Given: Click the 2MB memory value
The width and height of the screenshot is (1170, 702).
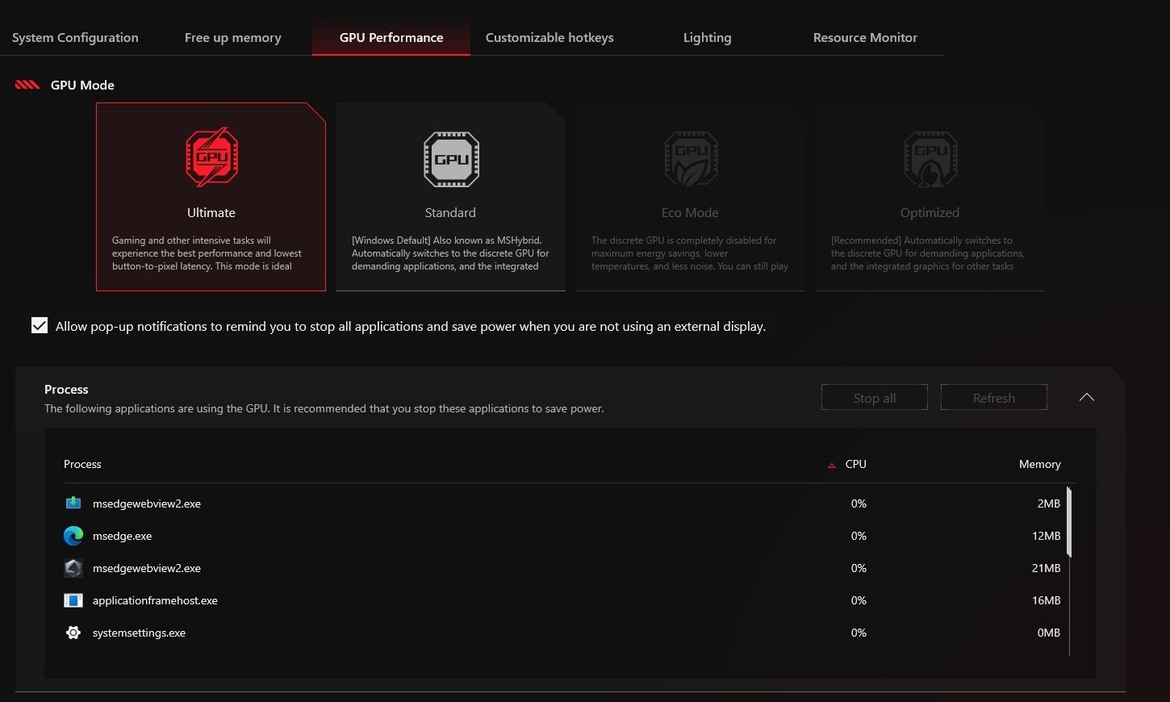Looking at the screenshot, I should 1048,504.
